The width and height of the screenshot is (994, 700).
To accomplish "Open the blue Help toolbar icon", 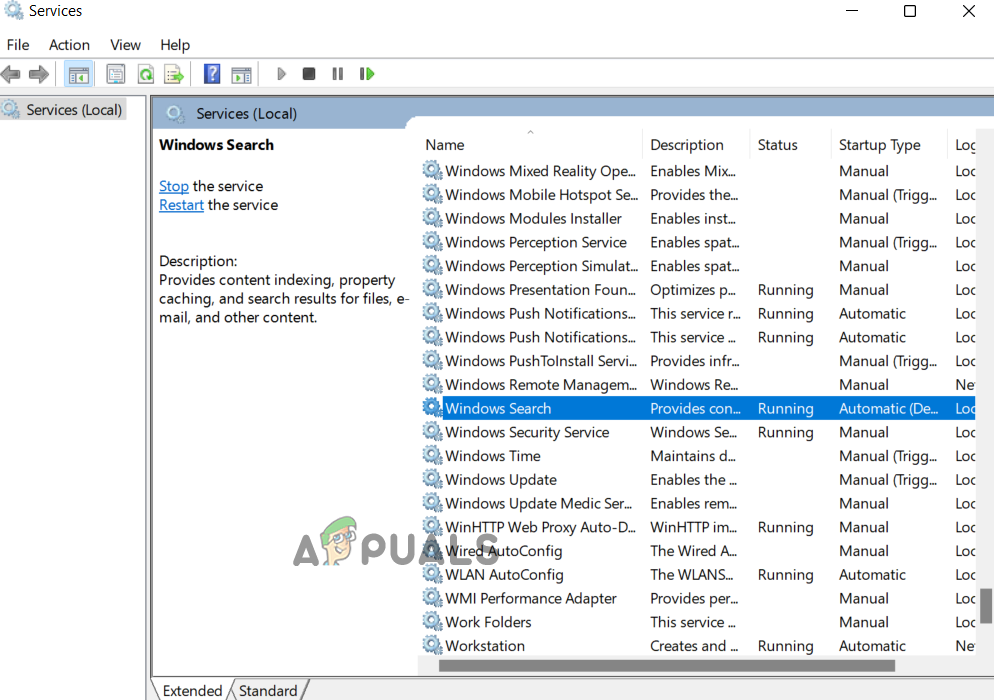I will point(212,74).
